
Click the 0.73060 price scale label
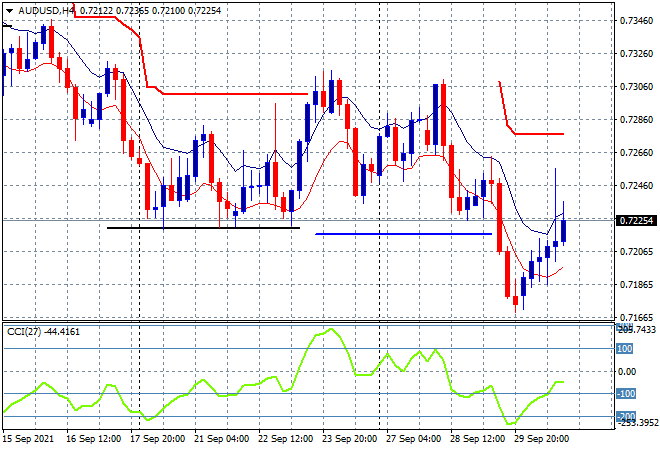click(636, 86)
